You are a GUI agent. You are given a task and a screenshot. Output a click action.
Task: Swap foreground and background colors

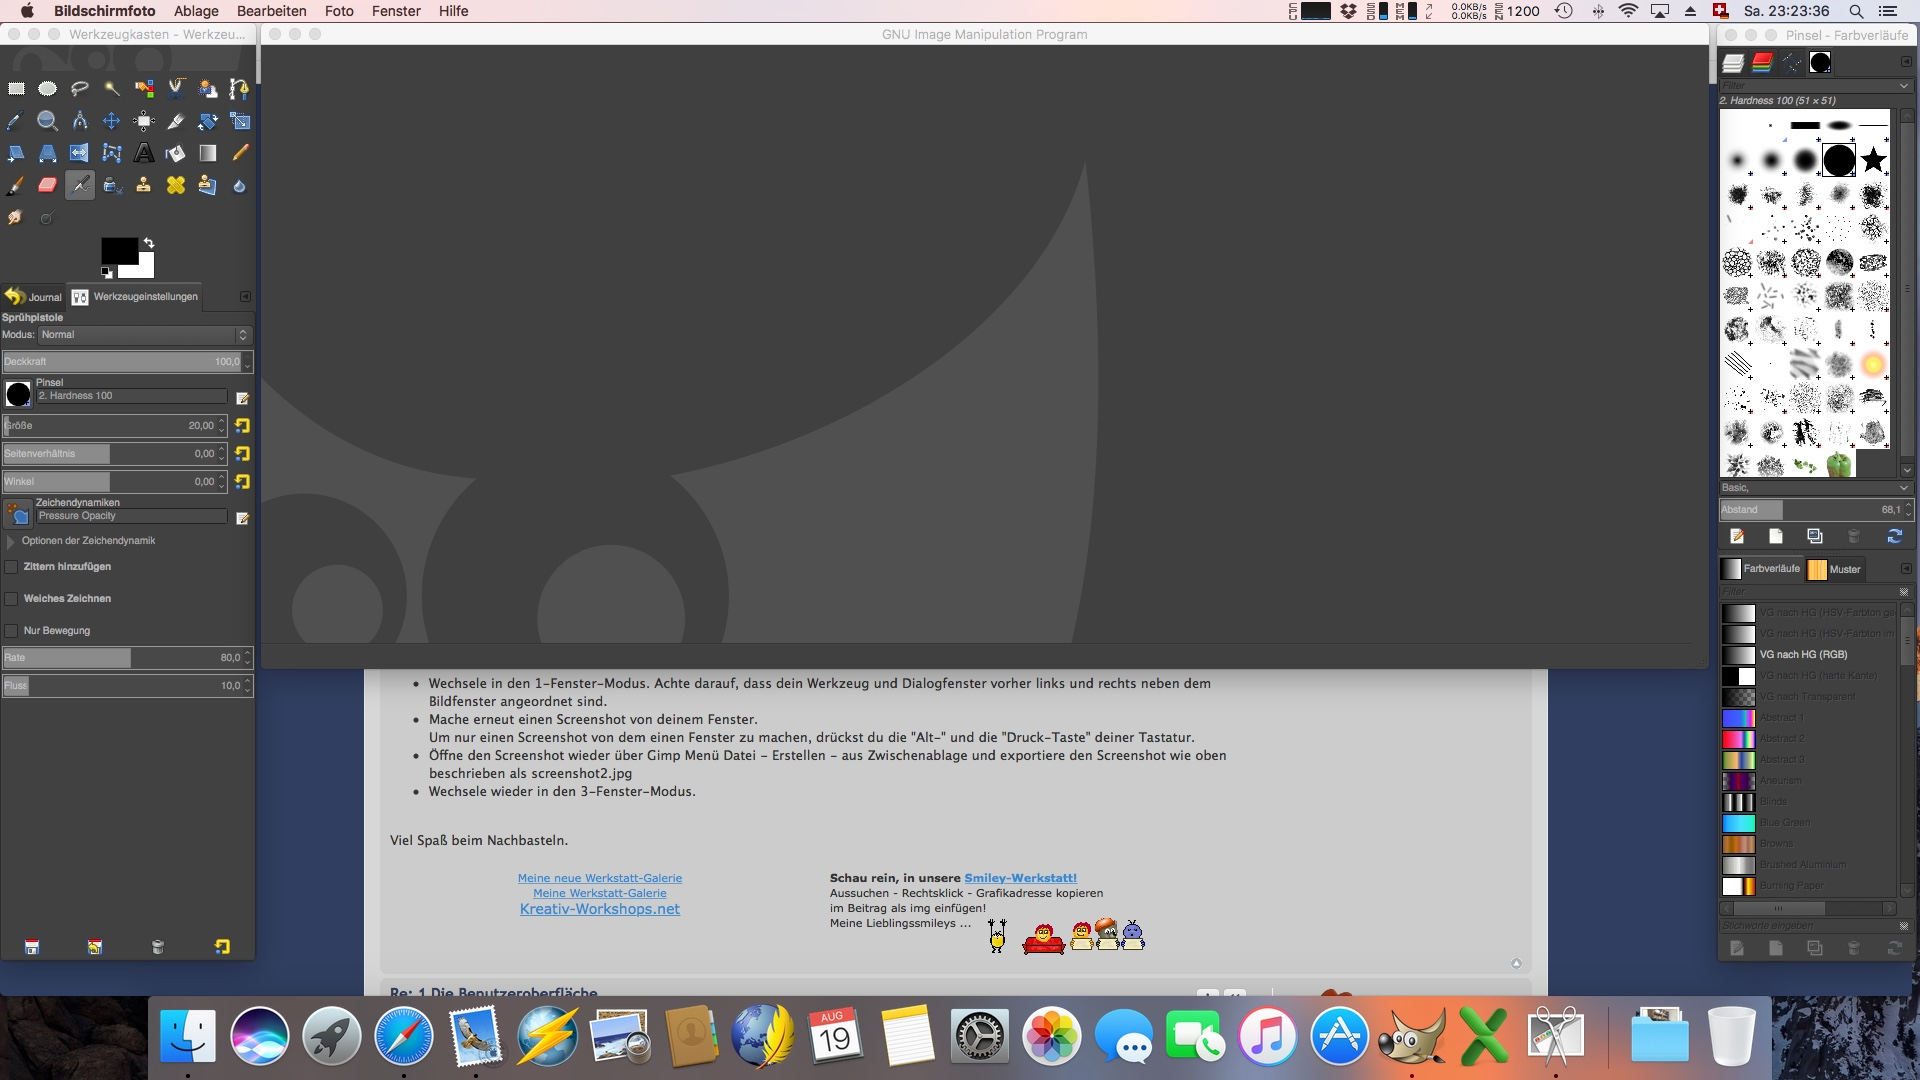point(149,243)
